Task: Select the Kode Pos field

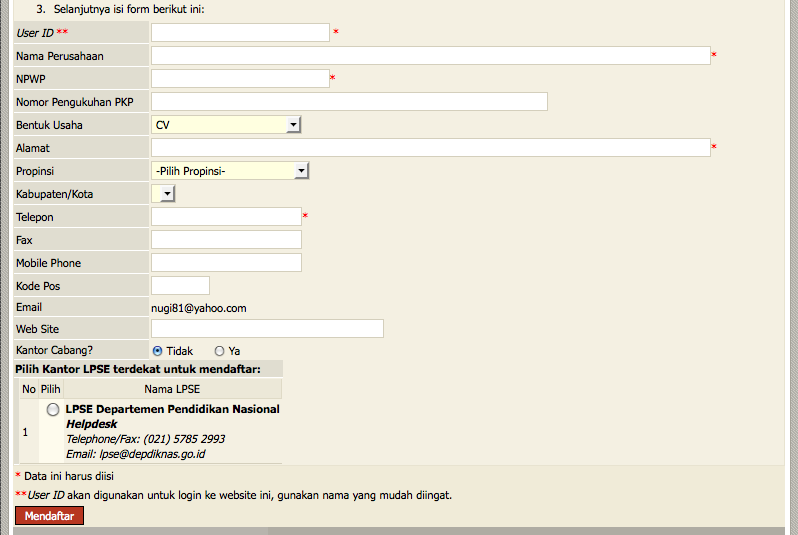Action: [x=180, y=286]
